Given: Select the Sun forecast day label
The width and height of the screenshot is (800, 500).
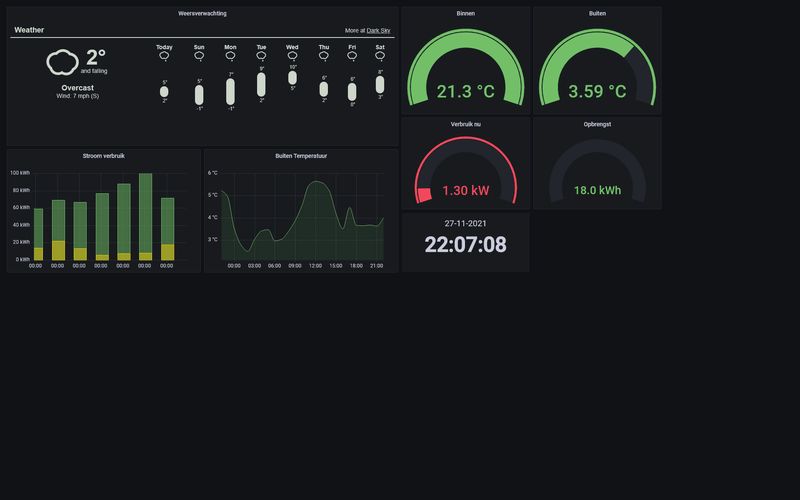Looking at the screenshot, I should [x=199, y=47].
